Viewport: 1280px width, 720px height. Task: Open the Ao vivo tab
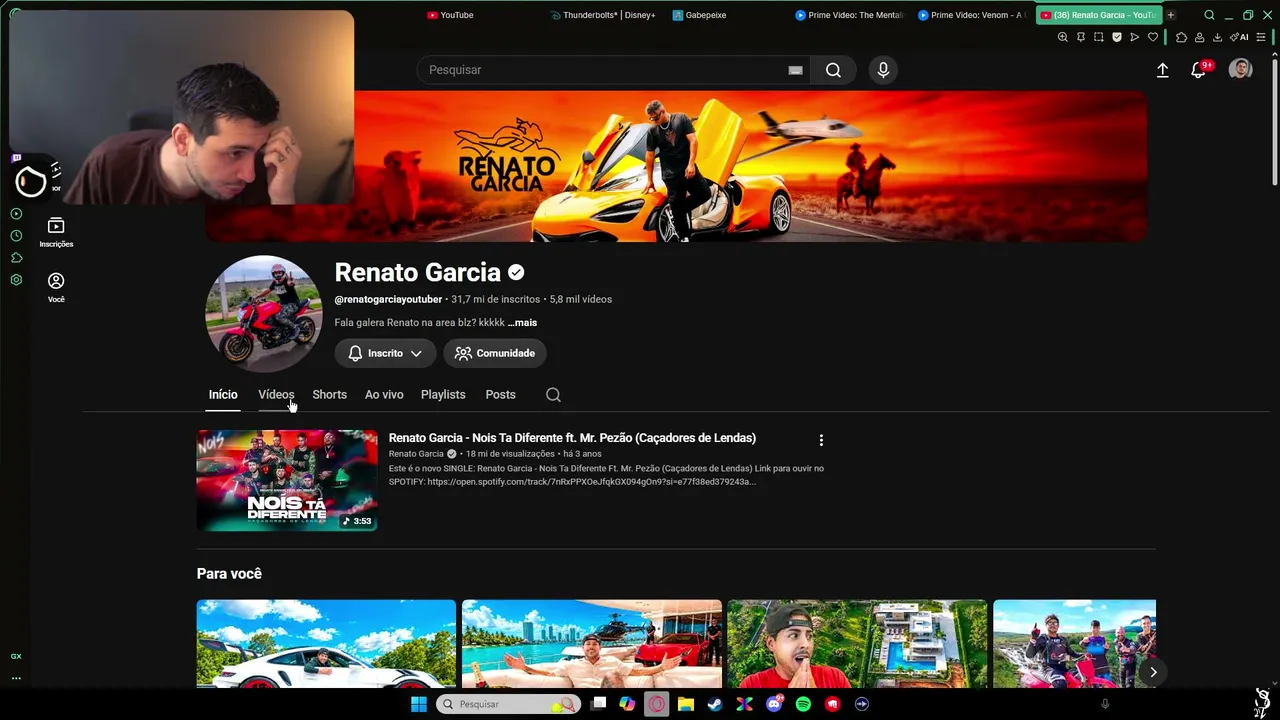(384, 395)
